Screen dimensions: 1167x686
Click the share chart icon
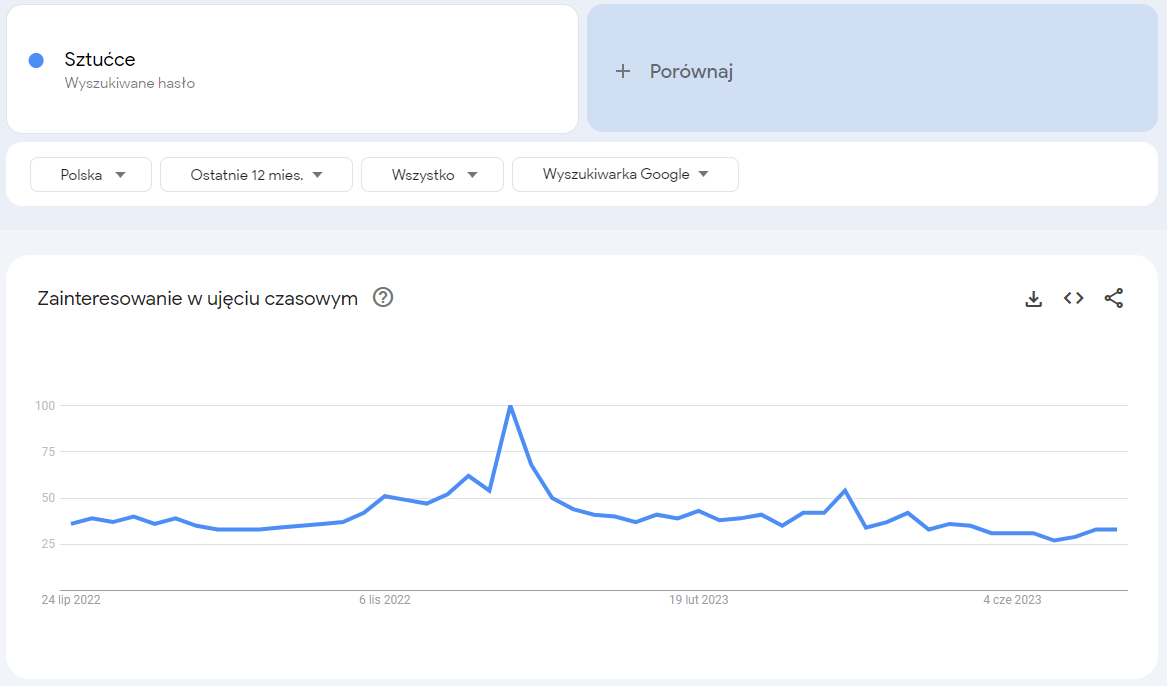(1114, 298)
